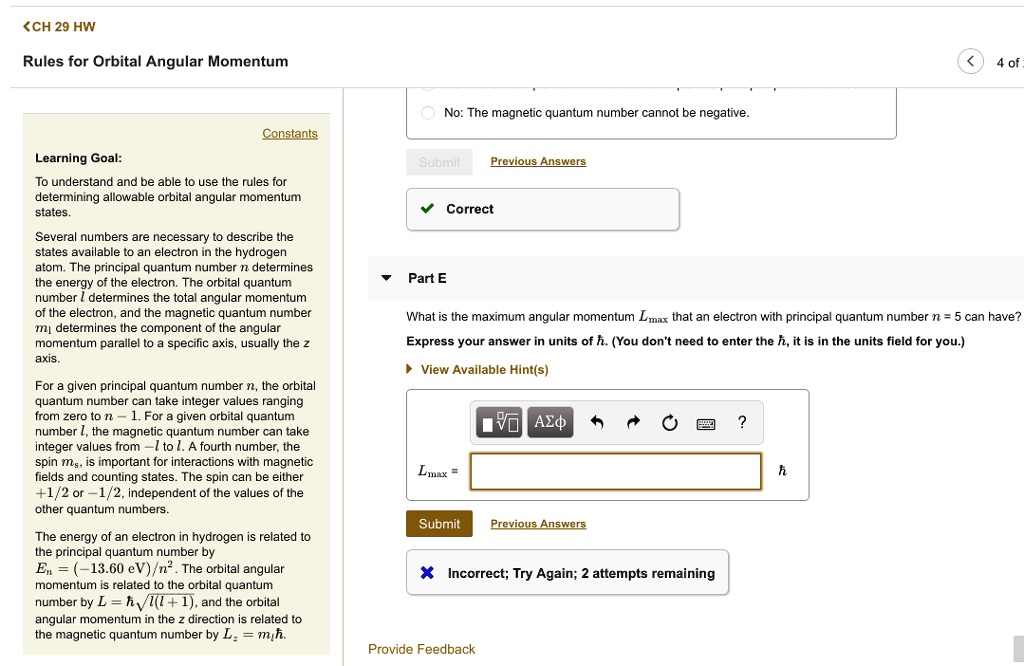This screenshot has height=666, width=1024.
Task: Navigate to the previous item using the circled chevron
Action: (970, 60)
